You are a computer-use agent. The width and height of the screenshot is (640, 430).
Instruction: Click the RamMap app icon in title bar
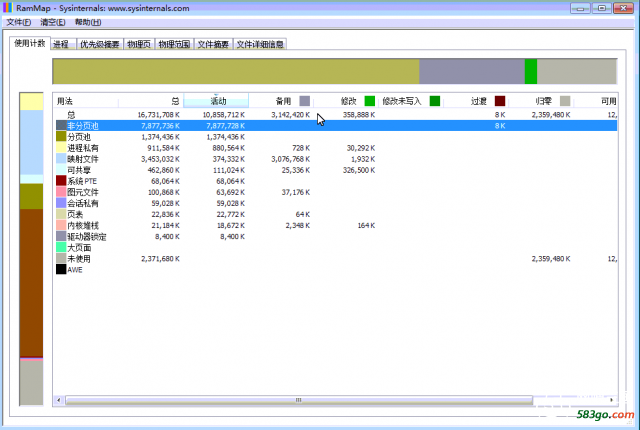click(8, 8)
